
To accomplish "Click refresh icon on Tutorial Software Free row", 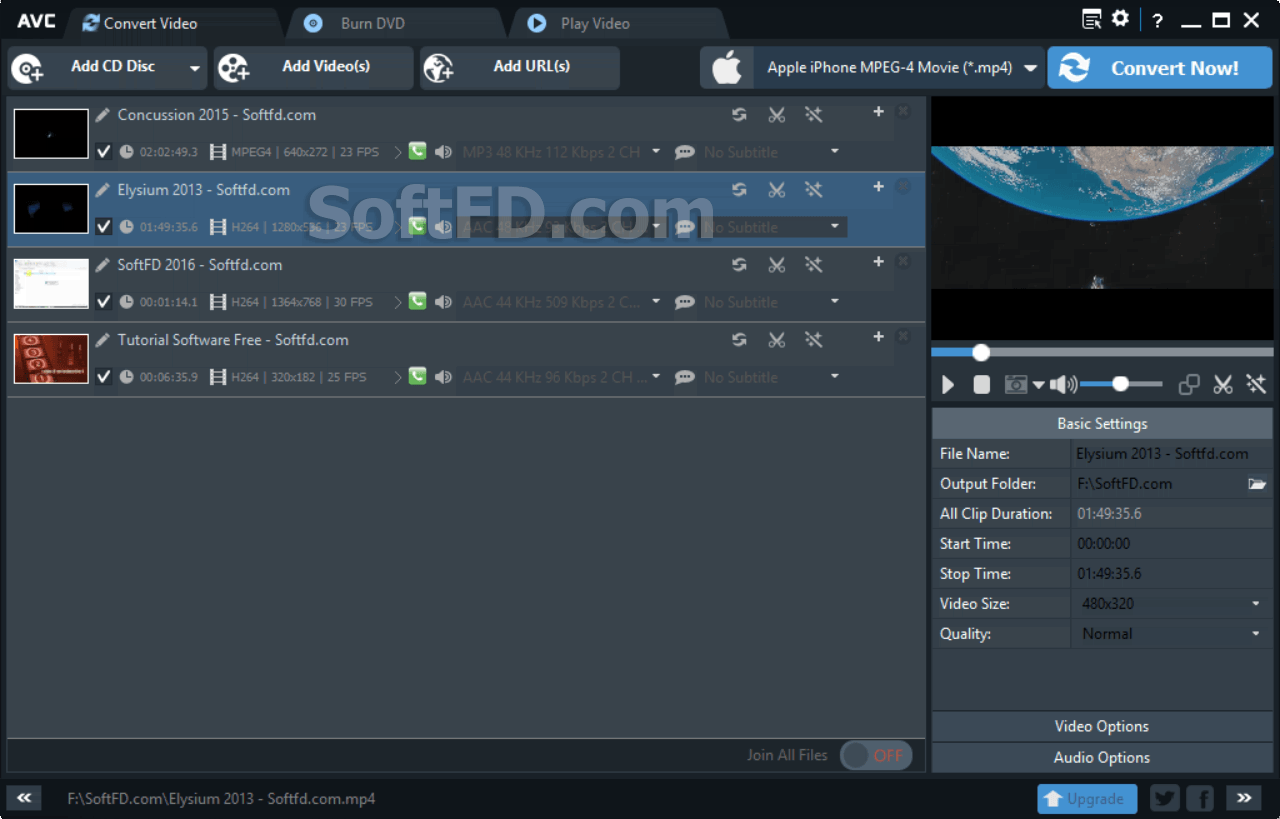I will 739,339.
